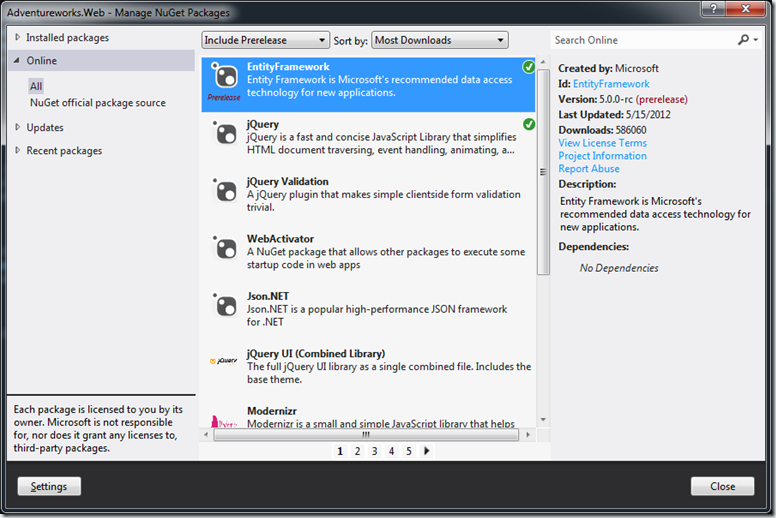The width and height of the screenshot is (776, 518).
Task: Open the Include Prerelease dropdown
Action: (265, 40)
